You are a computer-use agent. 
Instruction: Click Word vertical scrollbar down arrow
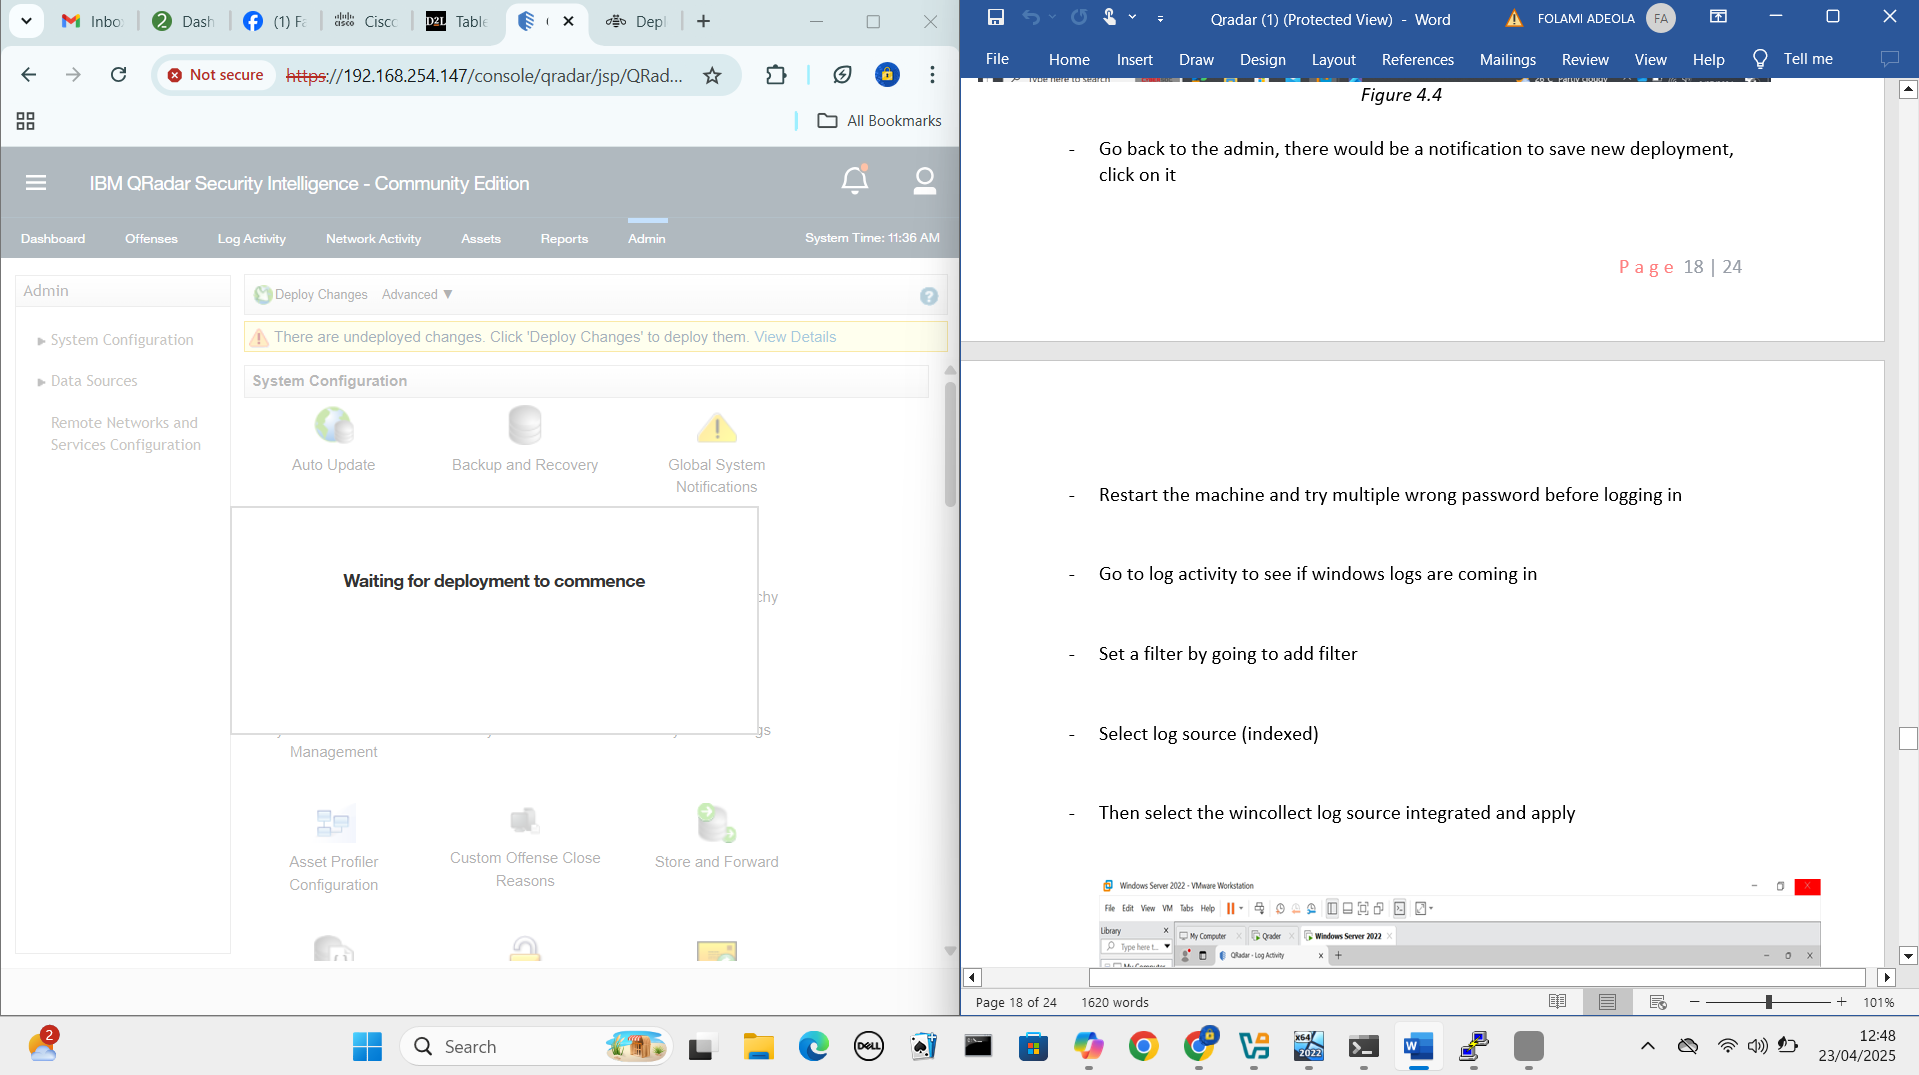[x=1908, y=956]
